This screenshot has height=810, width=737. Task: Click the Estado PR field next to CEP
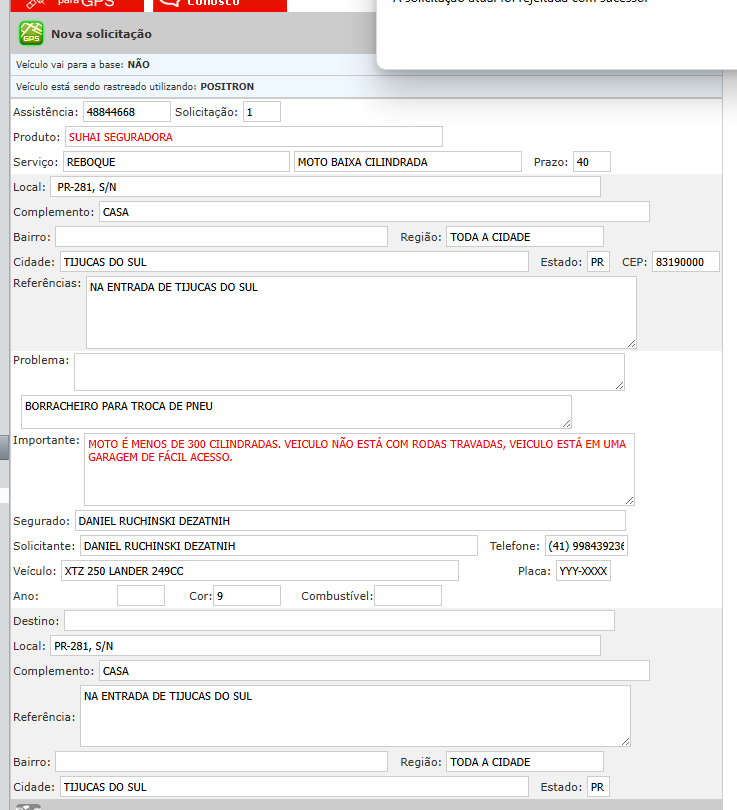(599, 261)
